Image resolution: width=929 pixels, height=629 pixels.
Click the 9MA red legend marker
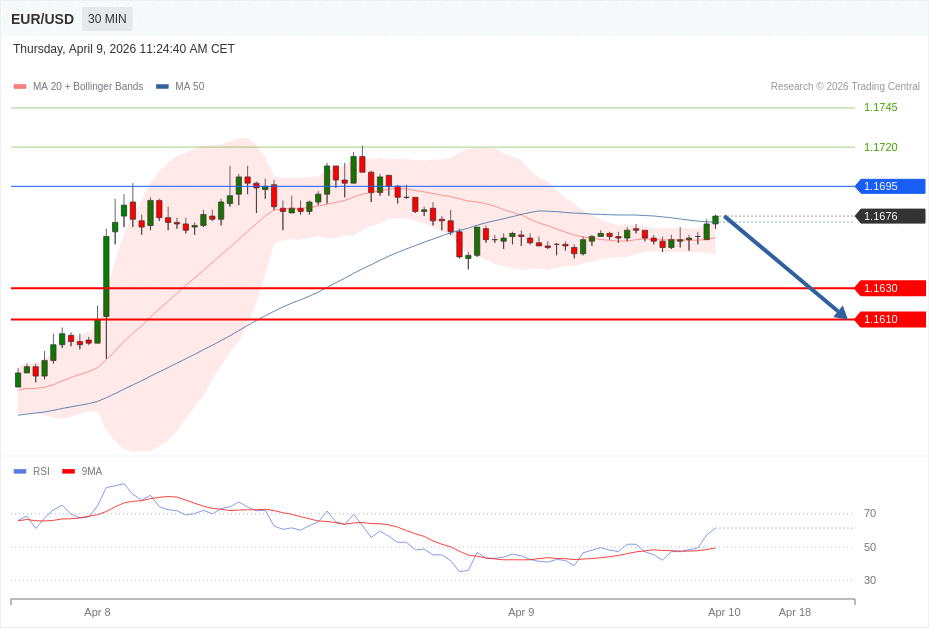(x=68, y=471)
